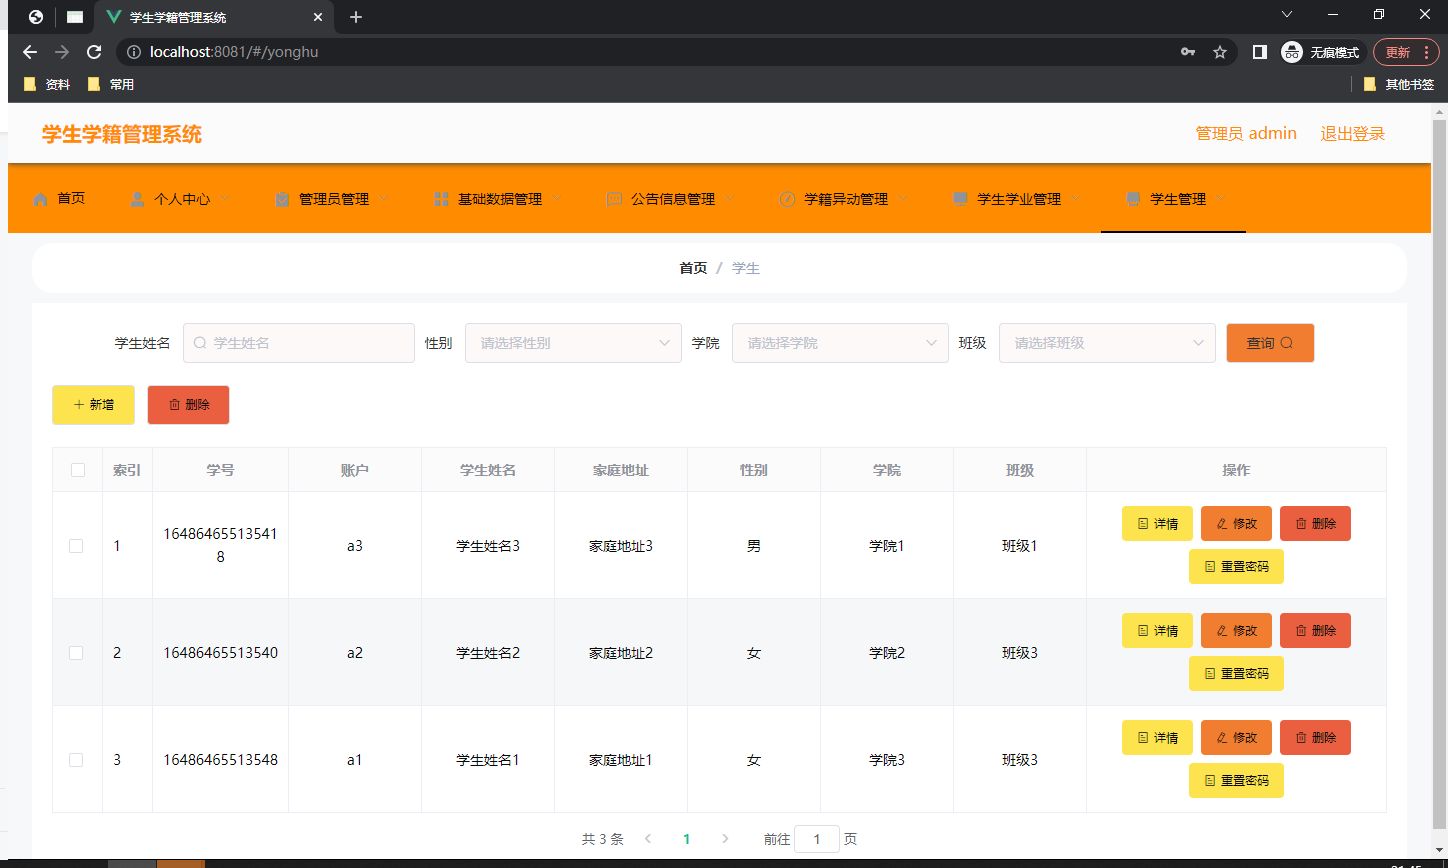Click 重置密码 in the 学生姓名2 row
Viewport: 1448px width, 868px height.
pos(1236,673)
